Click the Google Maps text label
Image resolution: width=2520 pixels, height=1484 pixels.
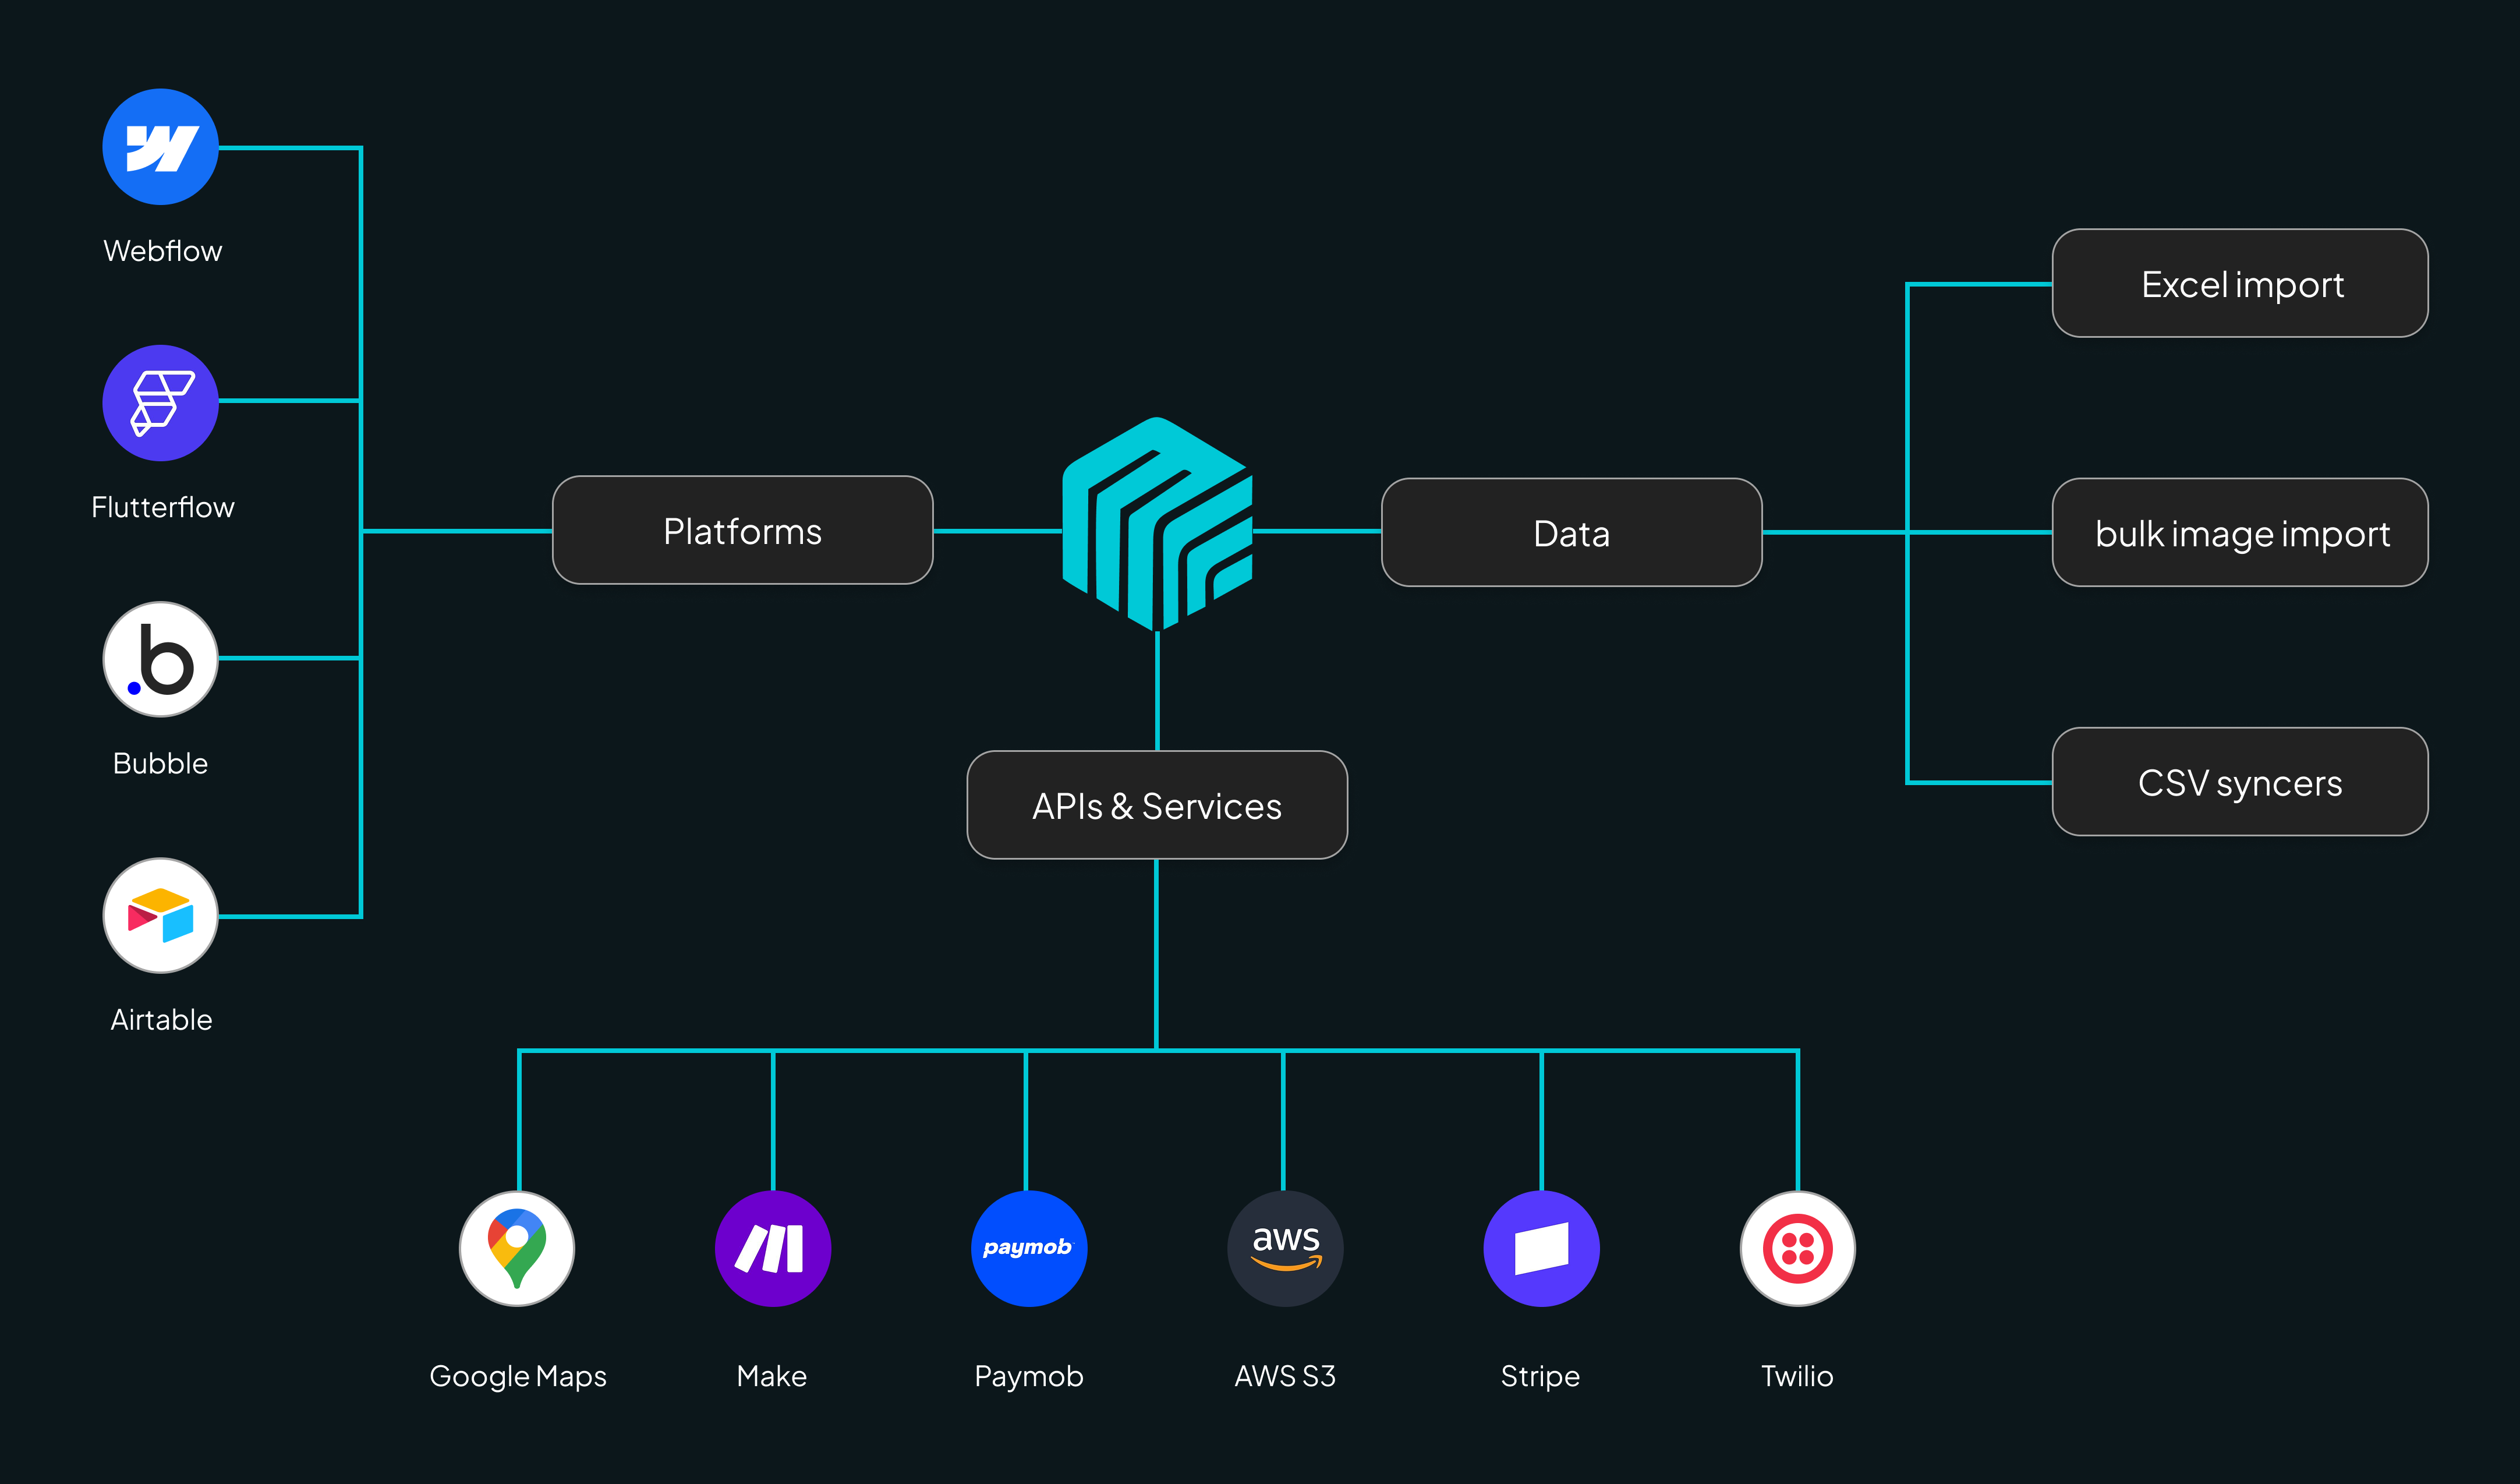click(x=517, y=1376)
